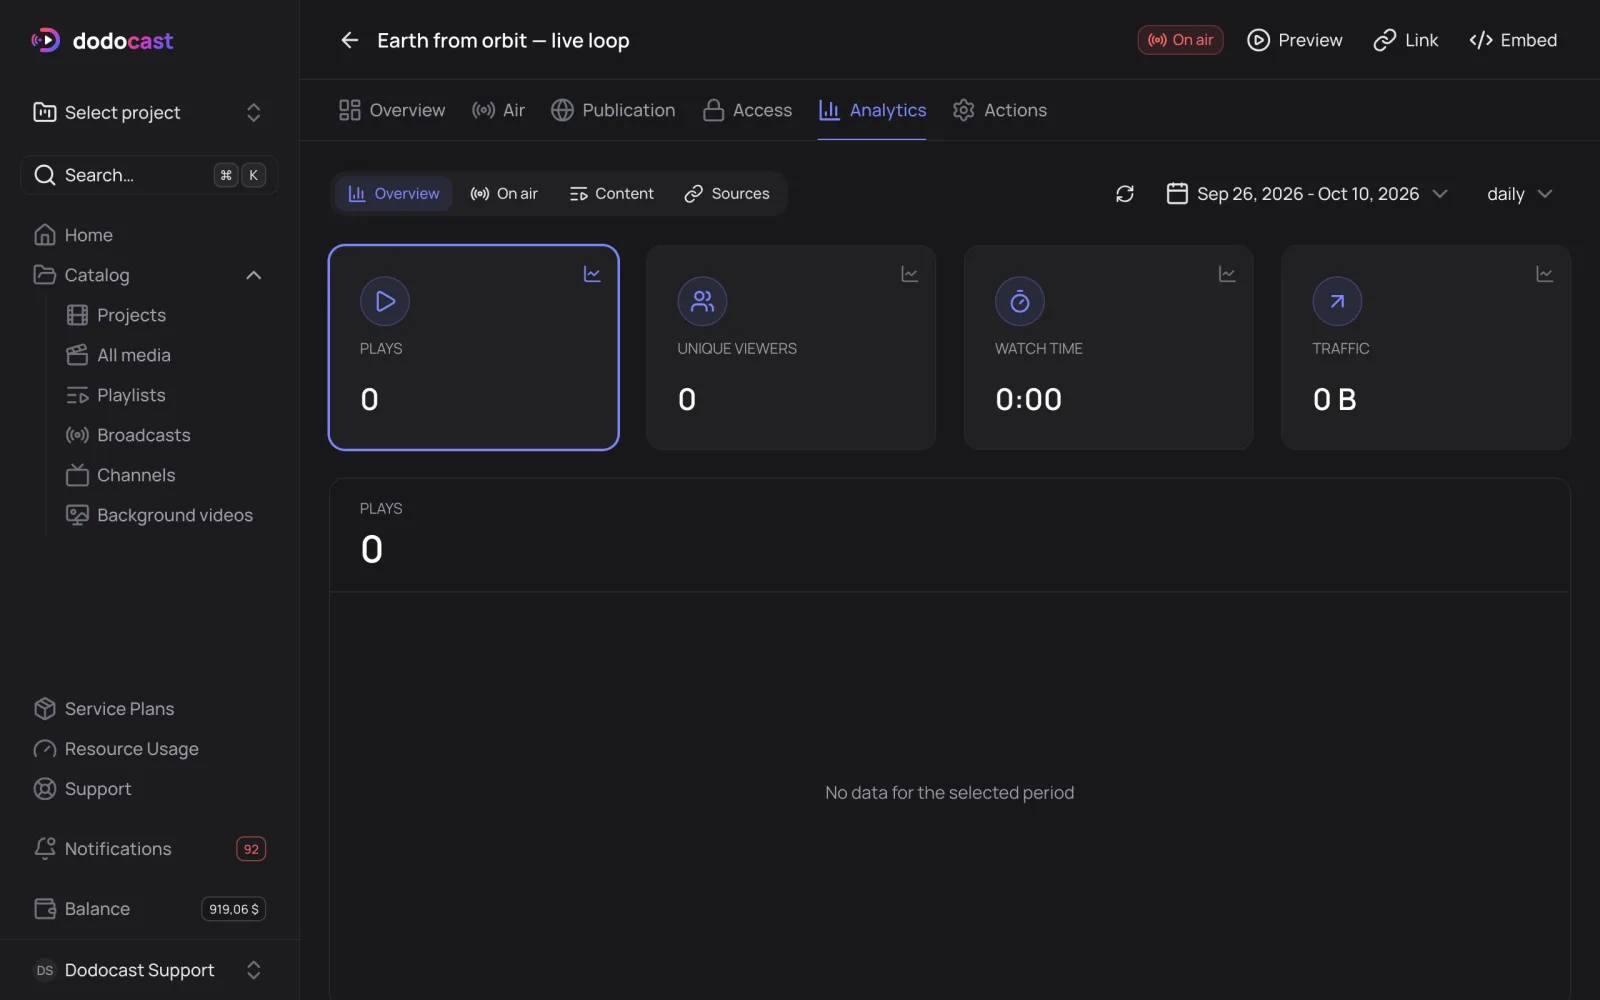This screenshot has height=1000, width=1600.
Task: Click the refresh analytics icon
Action: point(1125,194)
